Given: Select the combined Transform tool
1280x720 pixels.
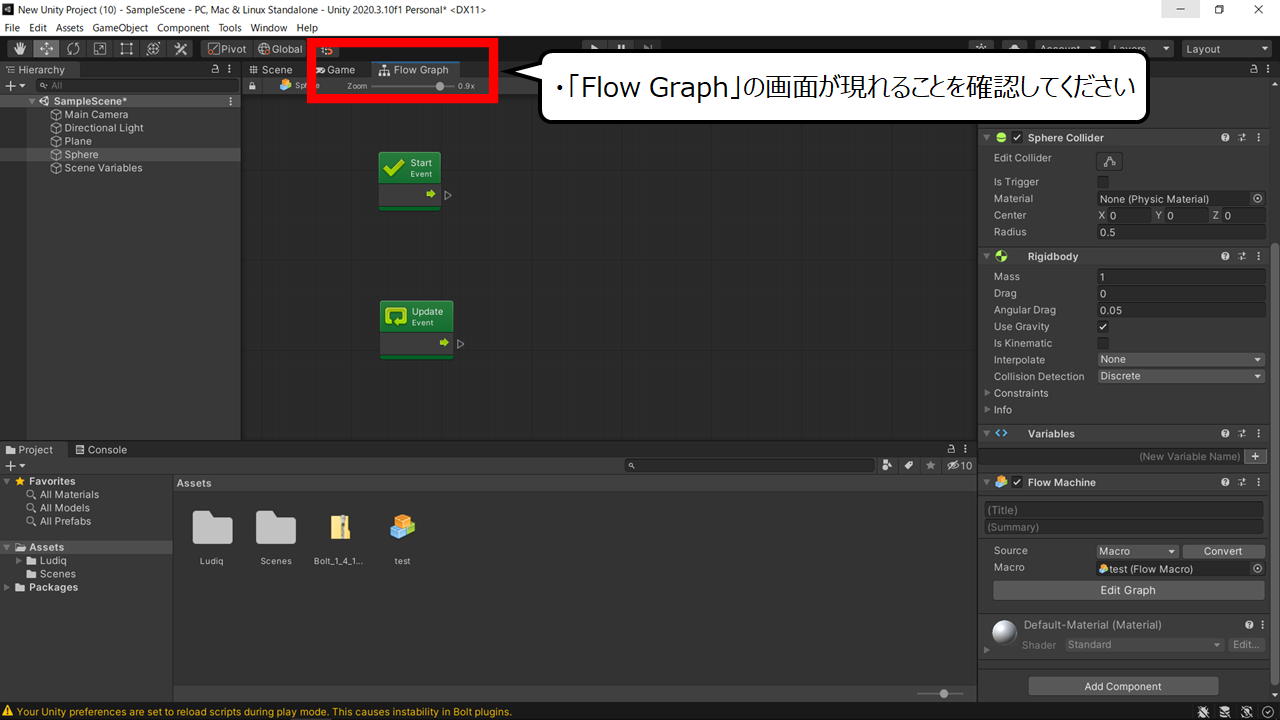Looking at the screenshot, I should tap(154, 49).
